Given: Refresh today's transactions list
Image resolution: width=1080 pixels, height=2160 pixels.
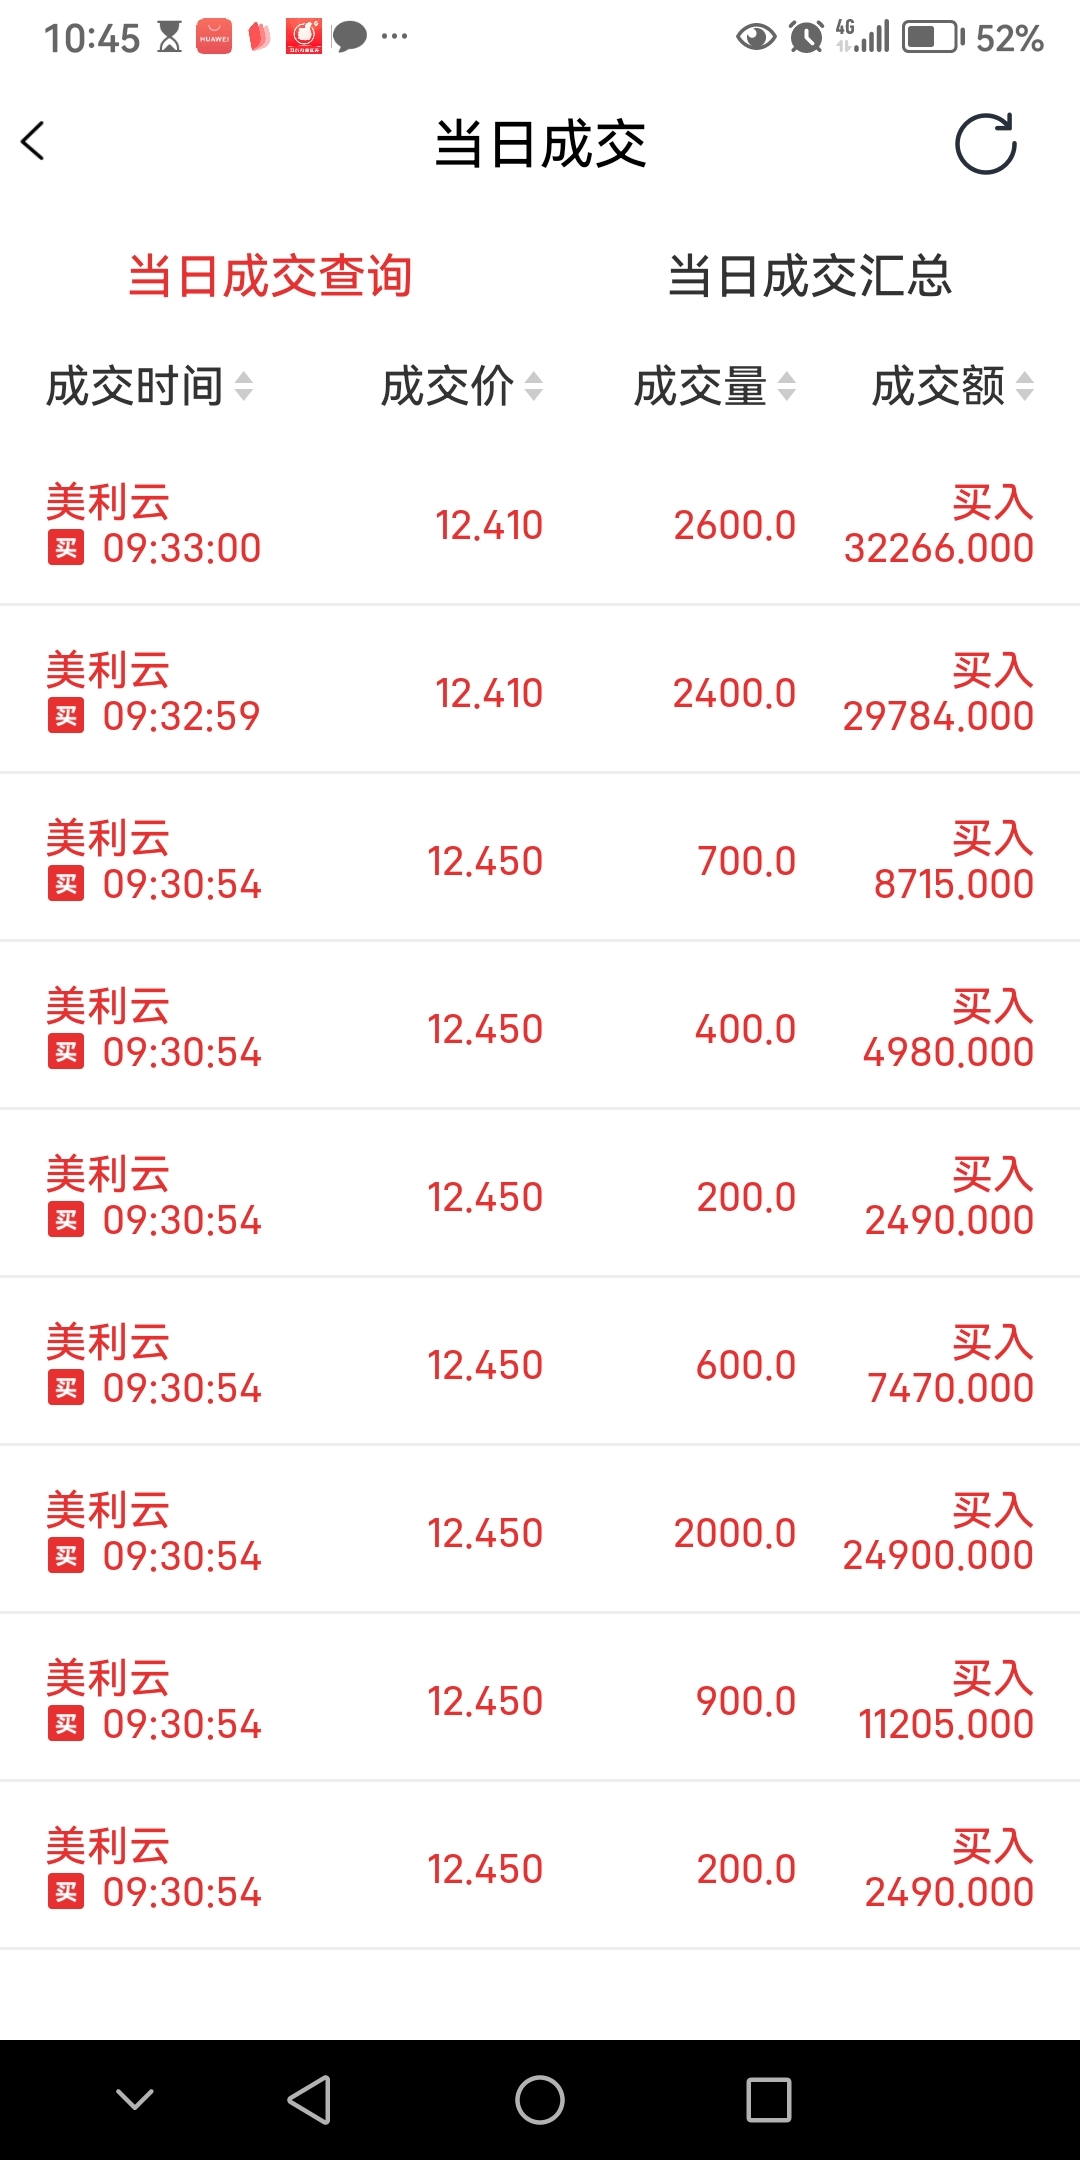Looking at the screenshot, I should coord(985,144).
